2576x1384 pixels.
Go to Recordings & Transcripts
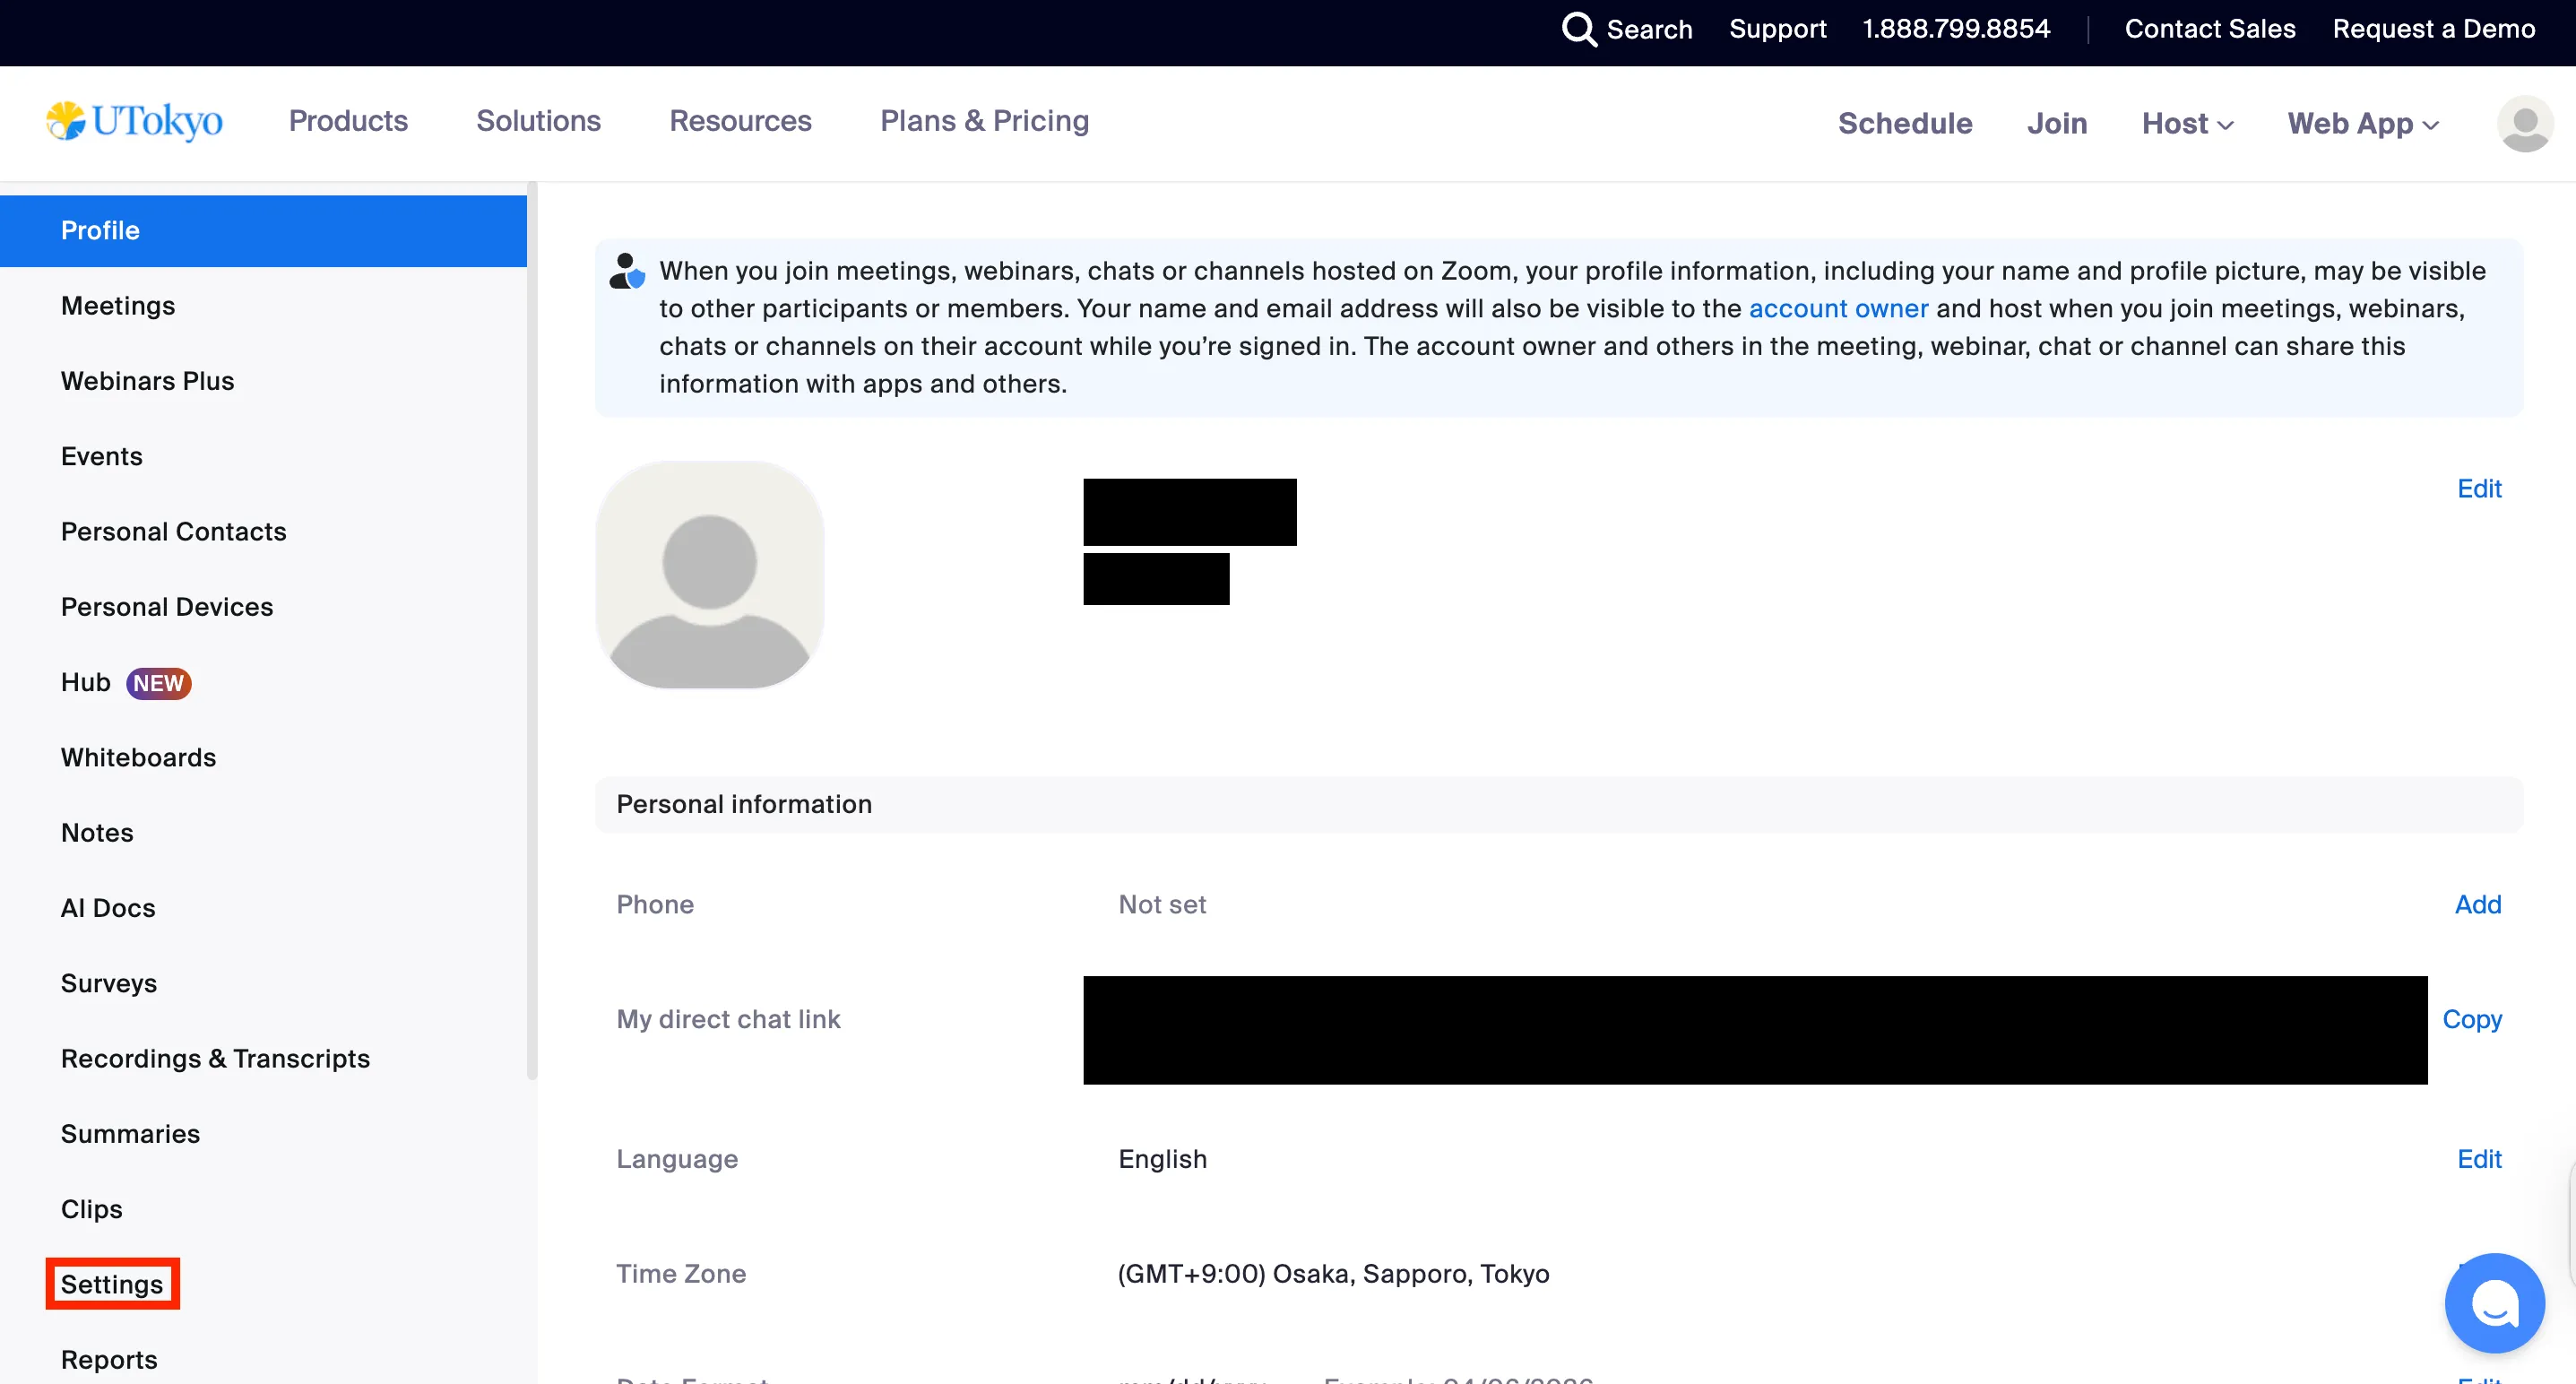coord(215,1058)
